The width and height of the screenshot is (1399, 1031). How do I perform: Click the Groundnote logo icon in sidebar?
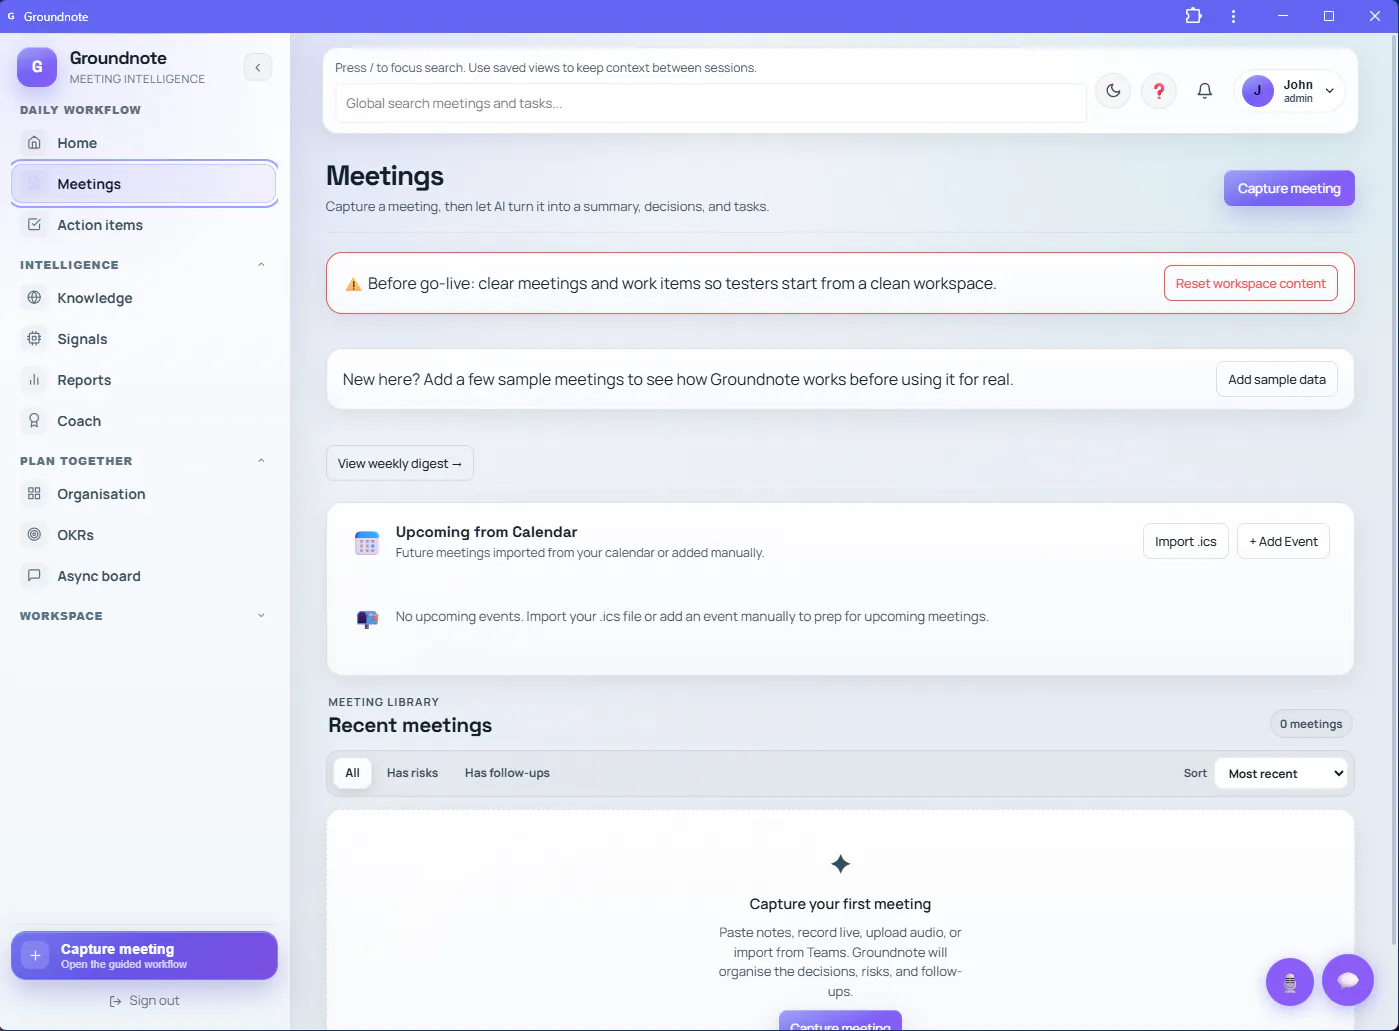(x=37, y=67)
